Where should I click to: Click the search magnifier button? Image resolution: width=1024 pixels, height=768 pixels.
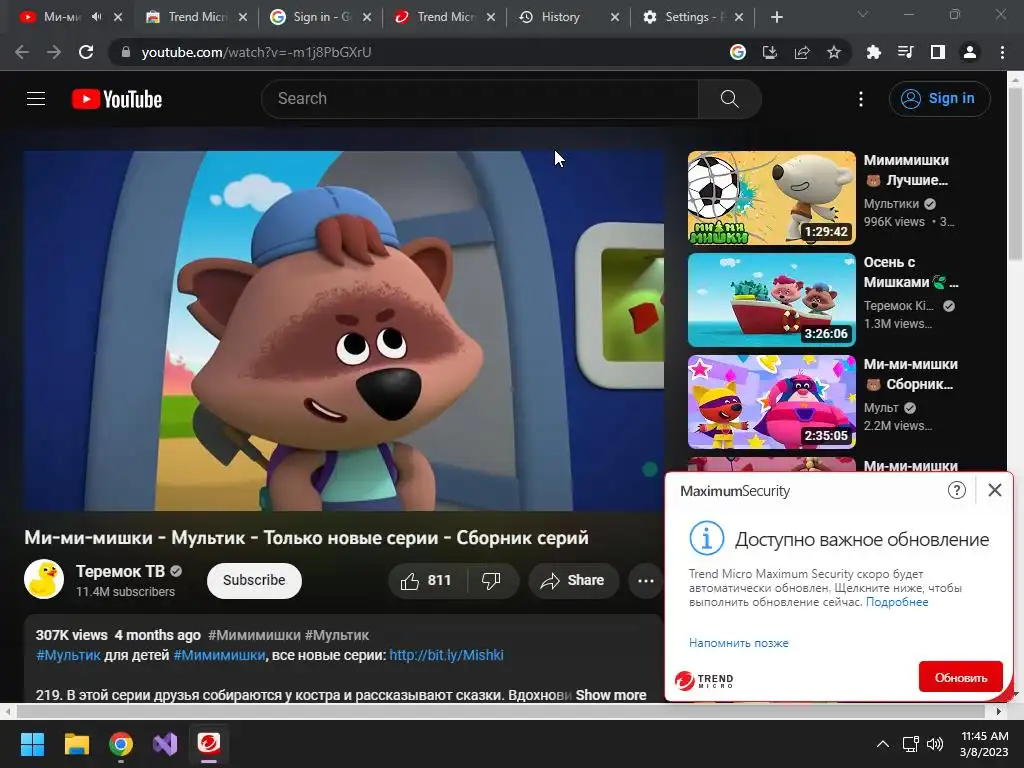(x=729, y=99)
